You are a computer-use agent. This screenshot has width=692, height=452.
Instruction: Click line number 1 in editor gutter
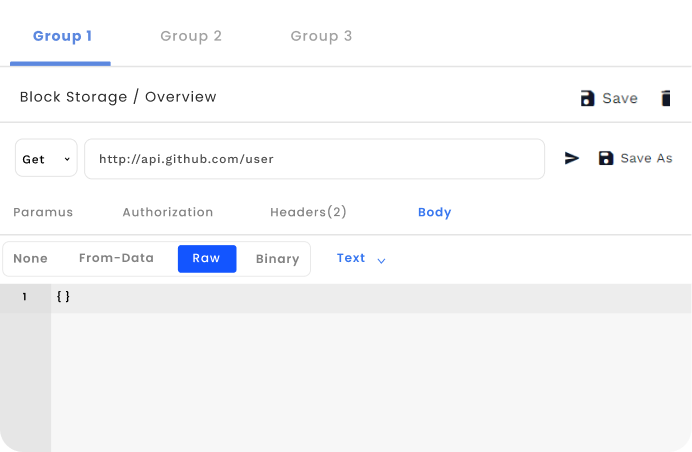coord(25,297)
